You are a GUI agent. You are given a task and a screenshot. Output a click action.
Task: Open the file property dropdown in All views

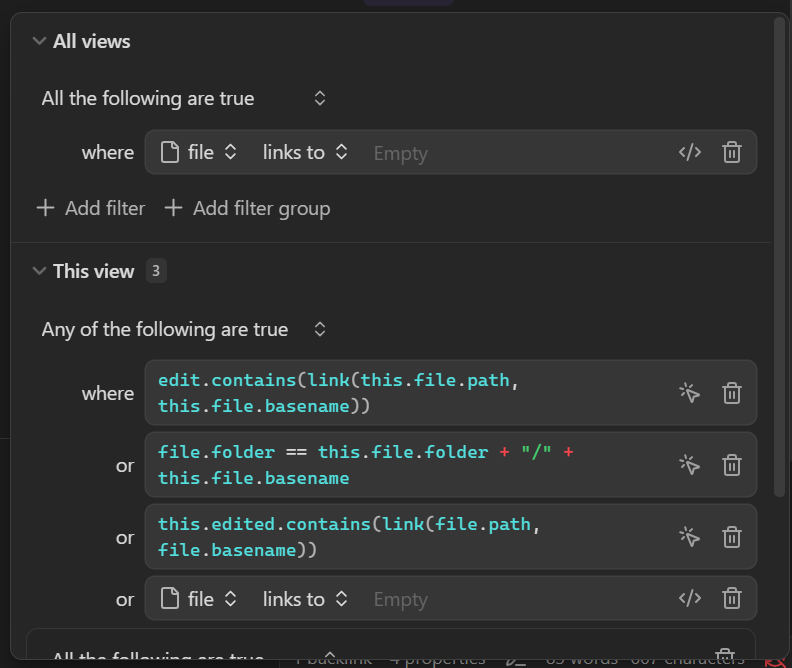(200, 153)
